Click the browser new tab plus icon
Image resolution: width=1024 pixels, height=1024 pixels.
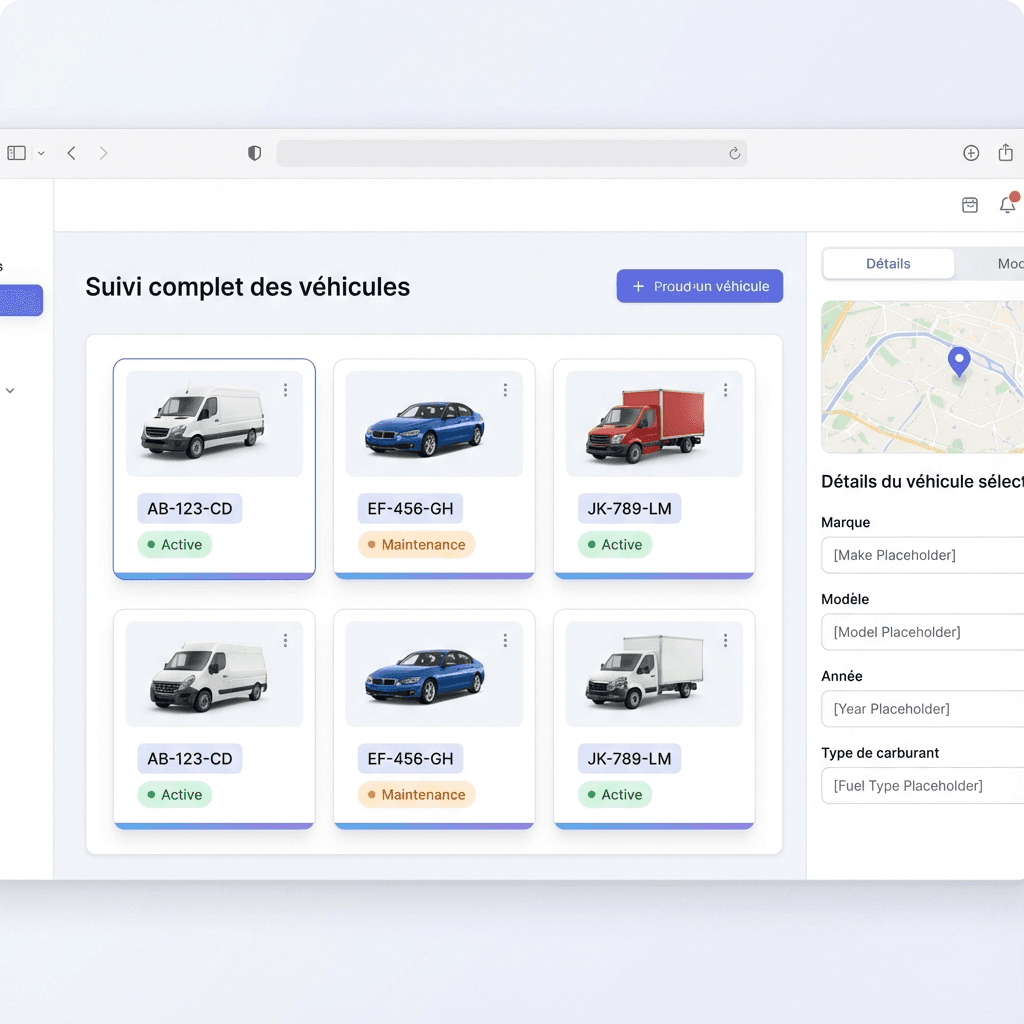(x=970, y=153)
